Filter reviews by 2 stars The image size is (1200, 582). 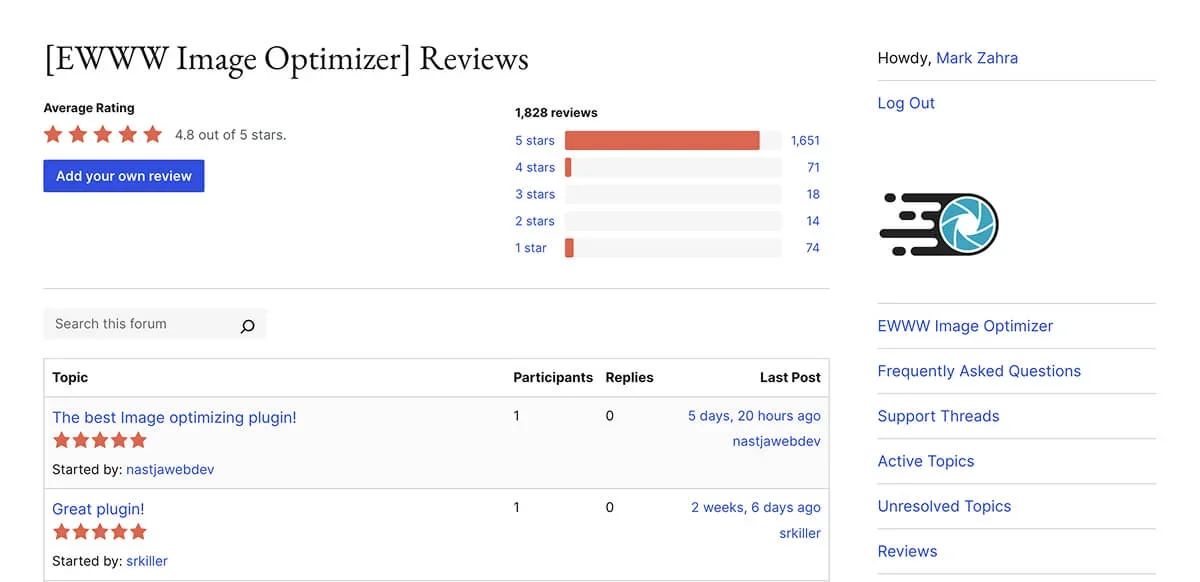(535, 222)
